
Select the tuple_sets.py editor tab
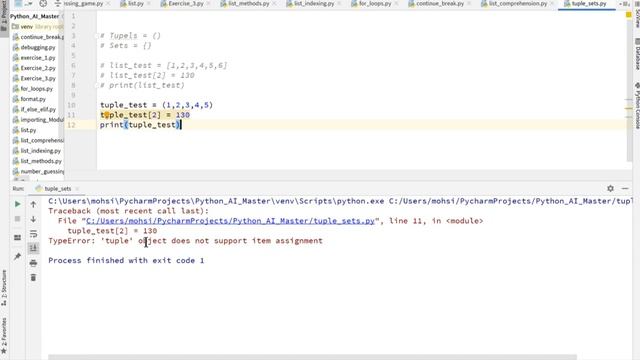[586, 4]
